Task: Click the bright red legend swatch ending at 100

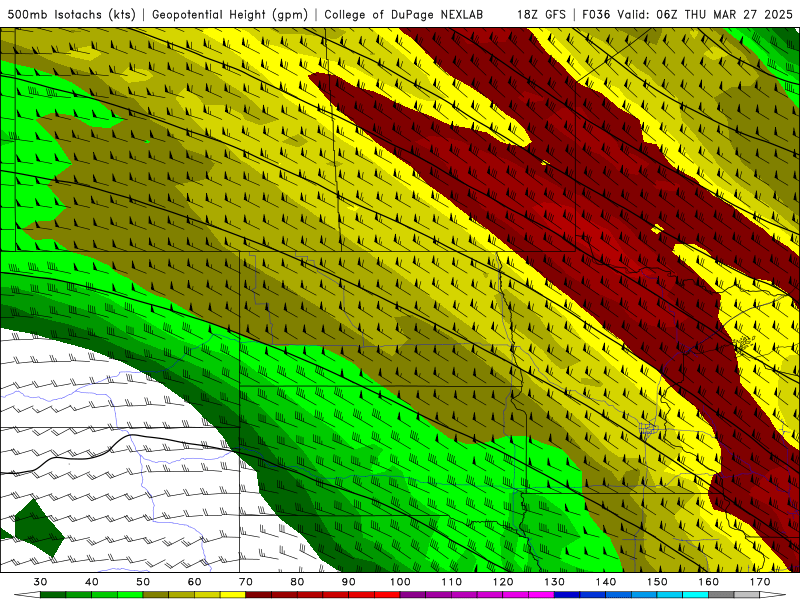Action: pyautogui.click(x=387, y=595)
